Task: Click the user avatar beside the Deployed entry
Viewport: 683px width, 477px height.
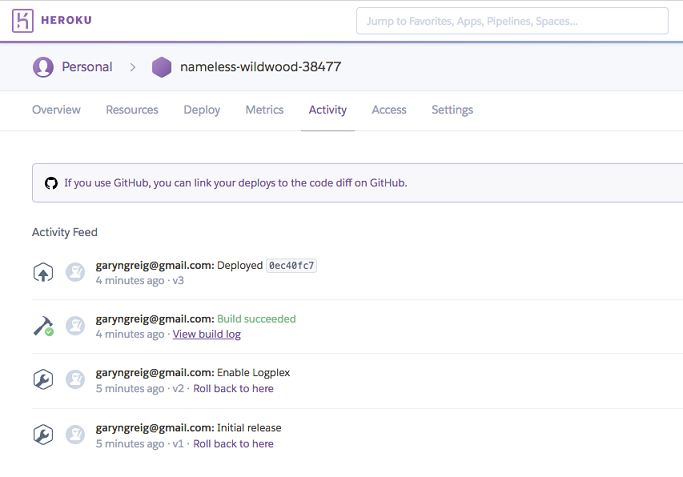Action: click(75, 272)
